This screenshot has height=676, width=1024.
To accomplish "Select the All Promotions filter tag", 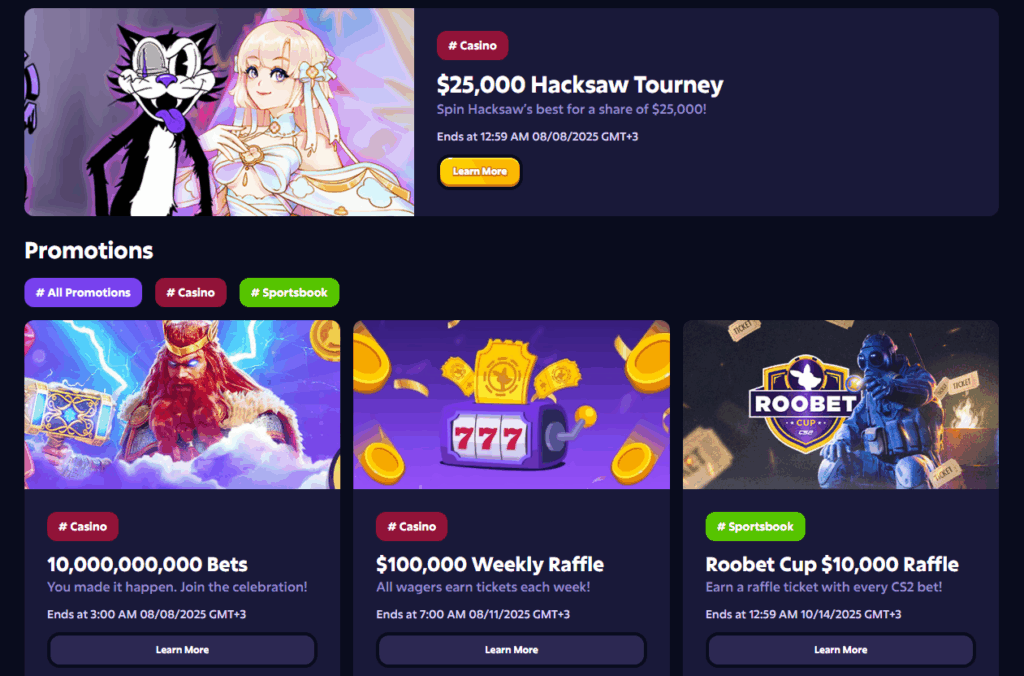I will point(83,293).
